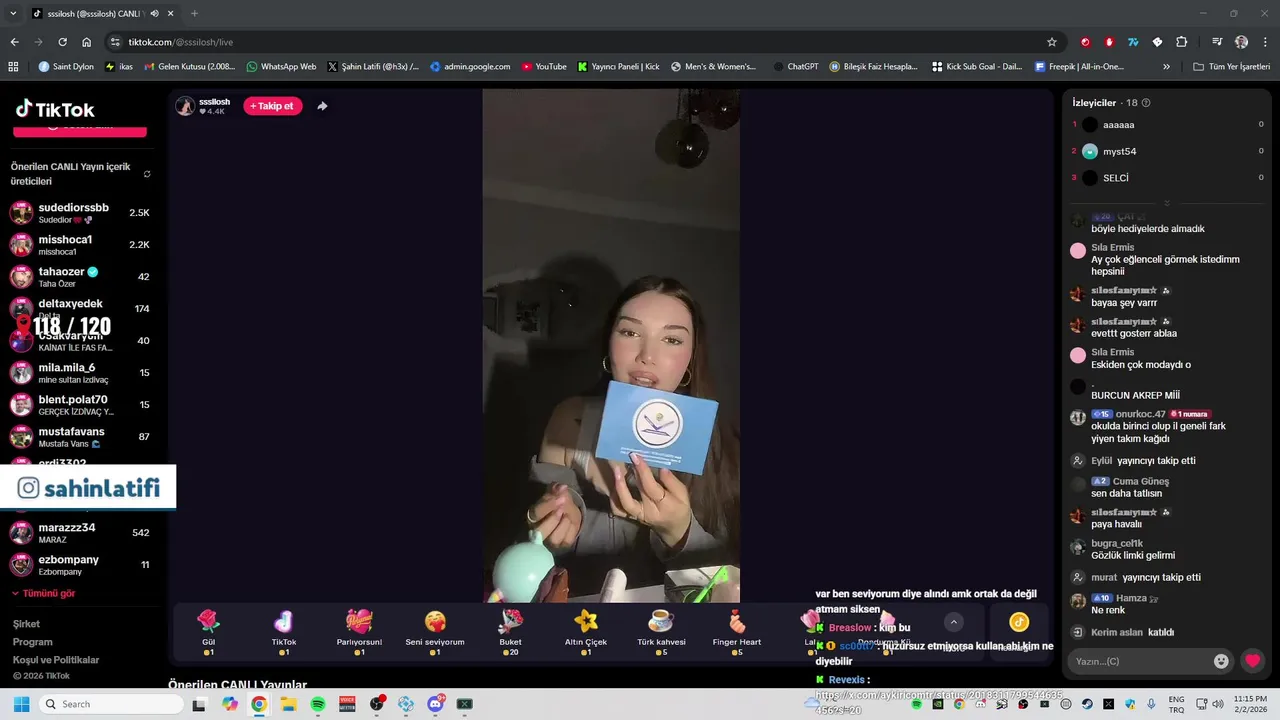Click the TikTok logo in the sidebar
The width and height of the screenshot is (1280, 720).
click(55, 109)
